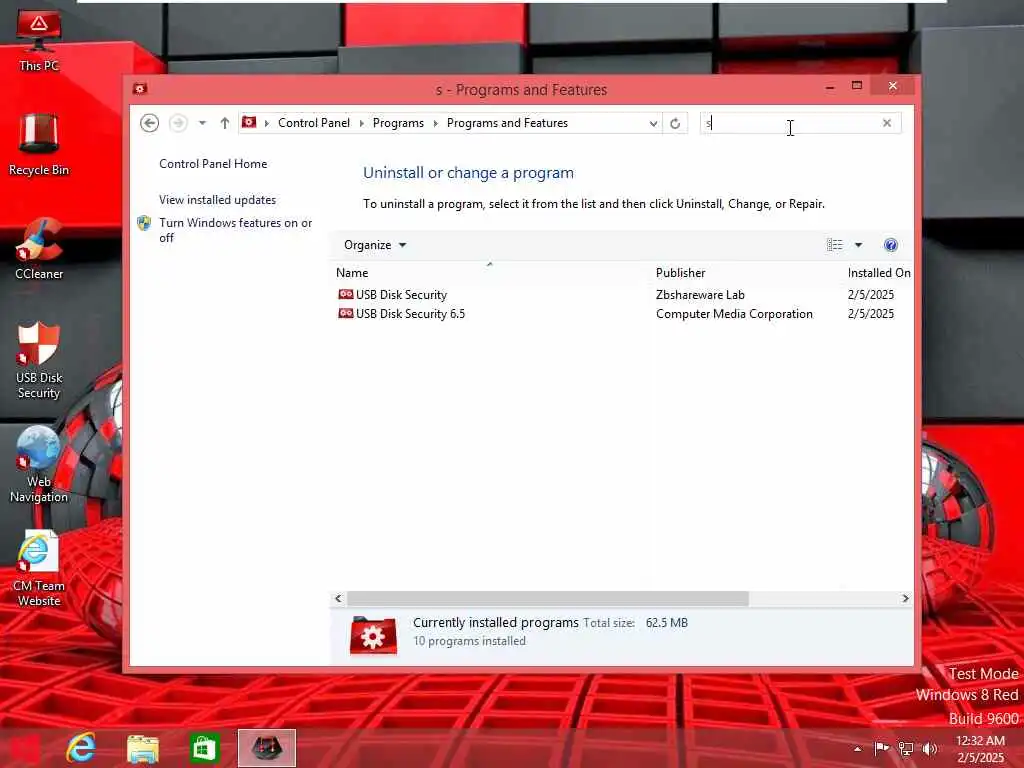Click the horizontal scrollbar right arrow
1024x768 pixels.
point(905,598)
